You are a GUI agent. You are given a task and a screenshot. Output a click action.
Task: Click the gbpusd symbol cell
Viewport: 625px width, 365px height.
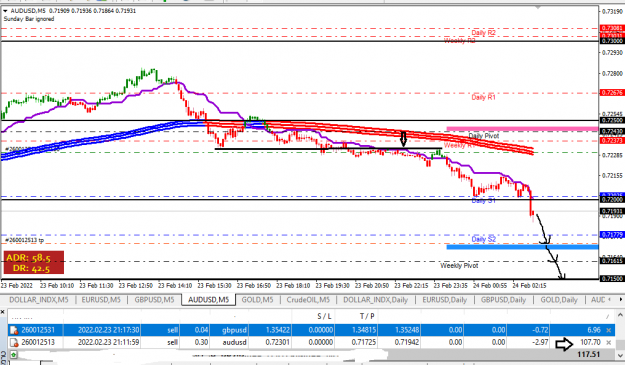[x=234, y=330]
